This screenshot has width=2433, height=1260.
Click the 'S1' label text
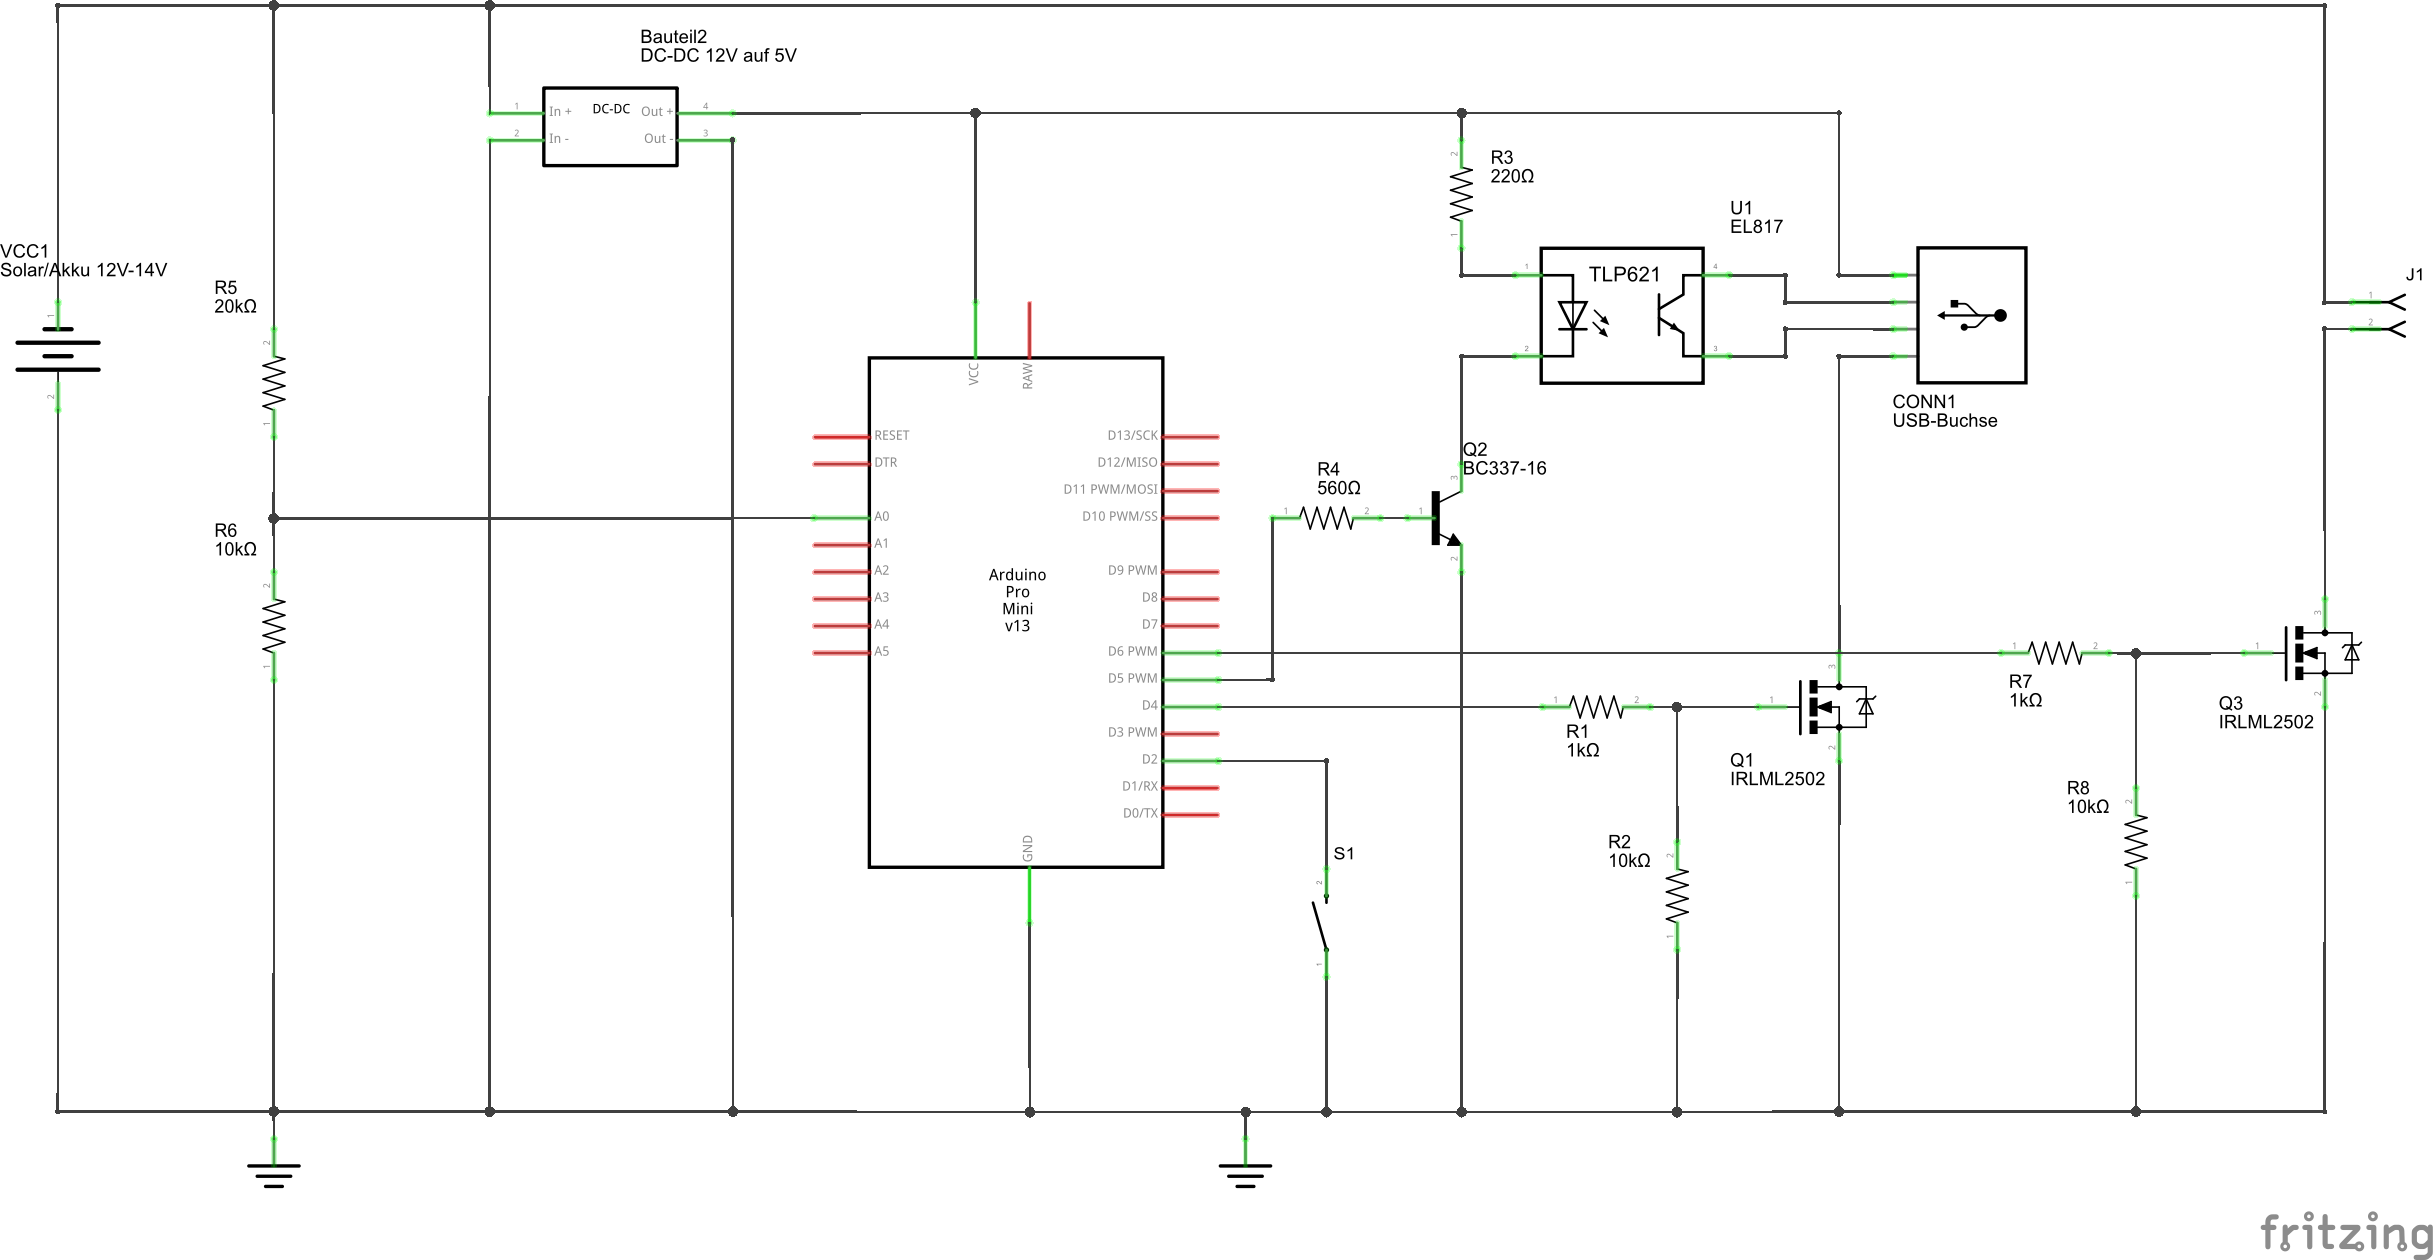(x=1344, y=854)
